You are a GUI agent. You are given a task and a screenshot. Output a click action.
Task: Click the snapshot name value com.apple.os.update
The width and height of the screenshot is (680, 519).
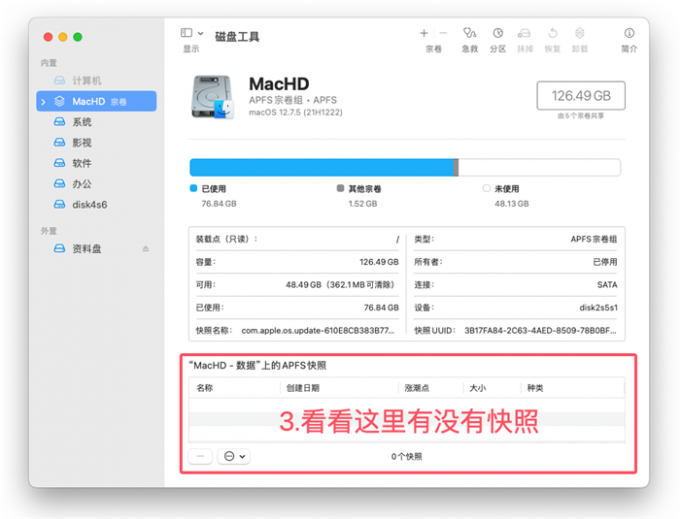[x=318, y=330]
